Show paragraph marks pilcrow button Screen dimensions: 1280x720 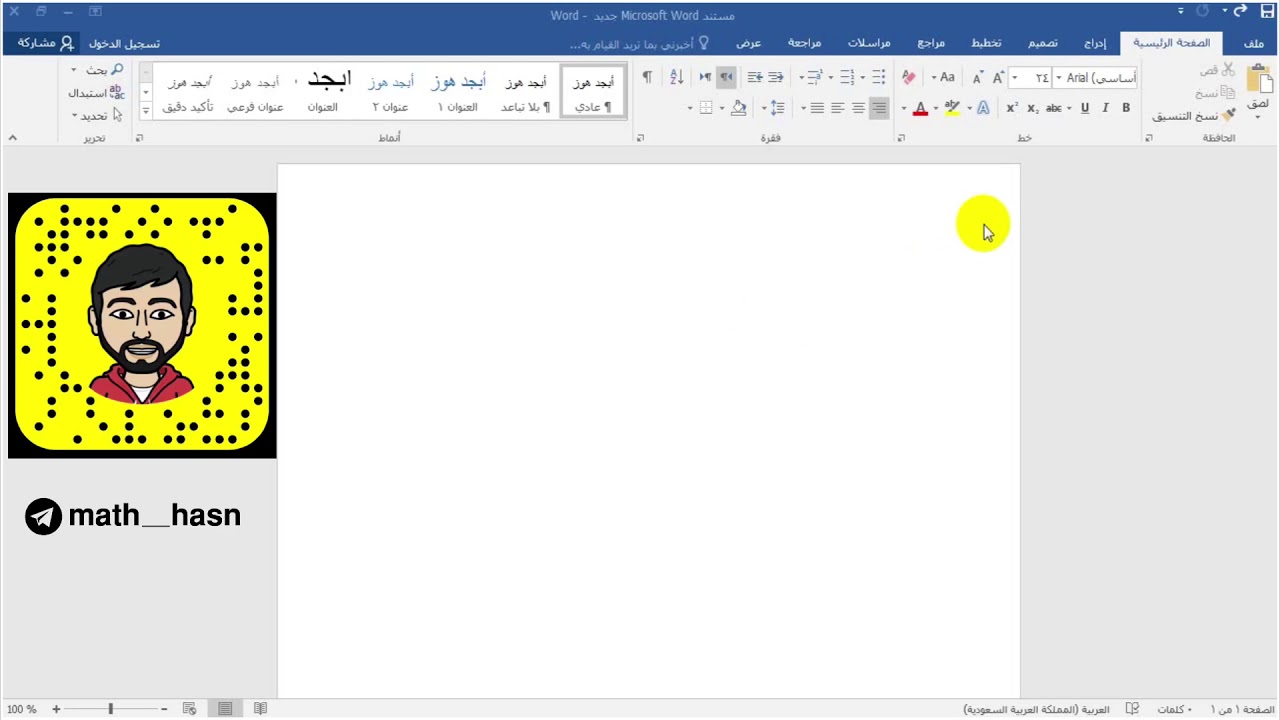click(647, 78)
